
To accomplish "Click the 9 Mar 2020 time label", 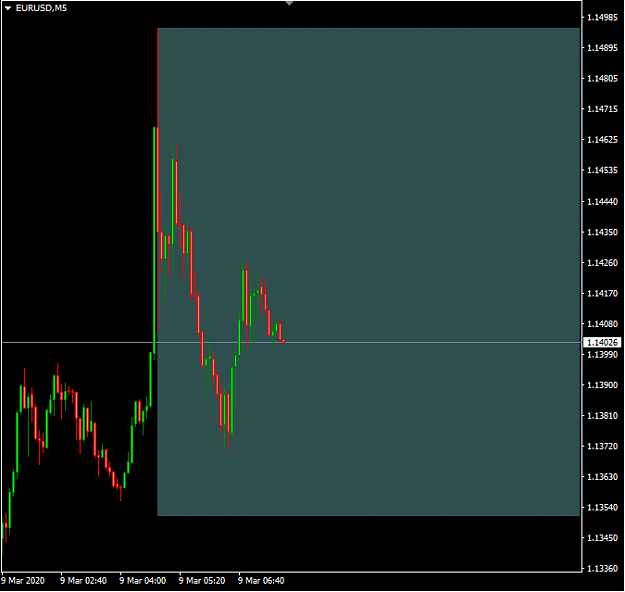I will pos(23,581).
